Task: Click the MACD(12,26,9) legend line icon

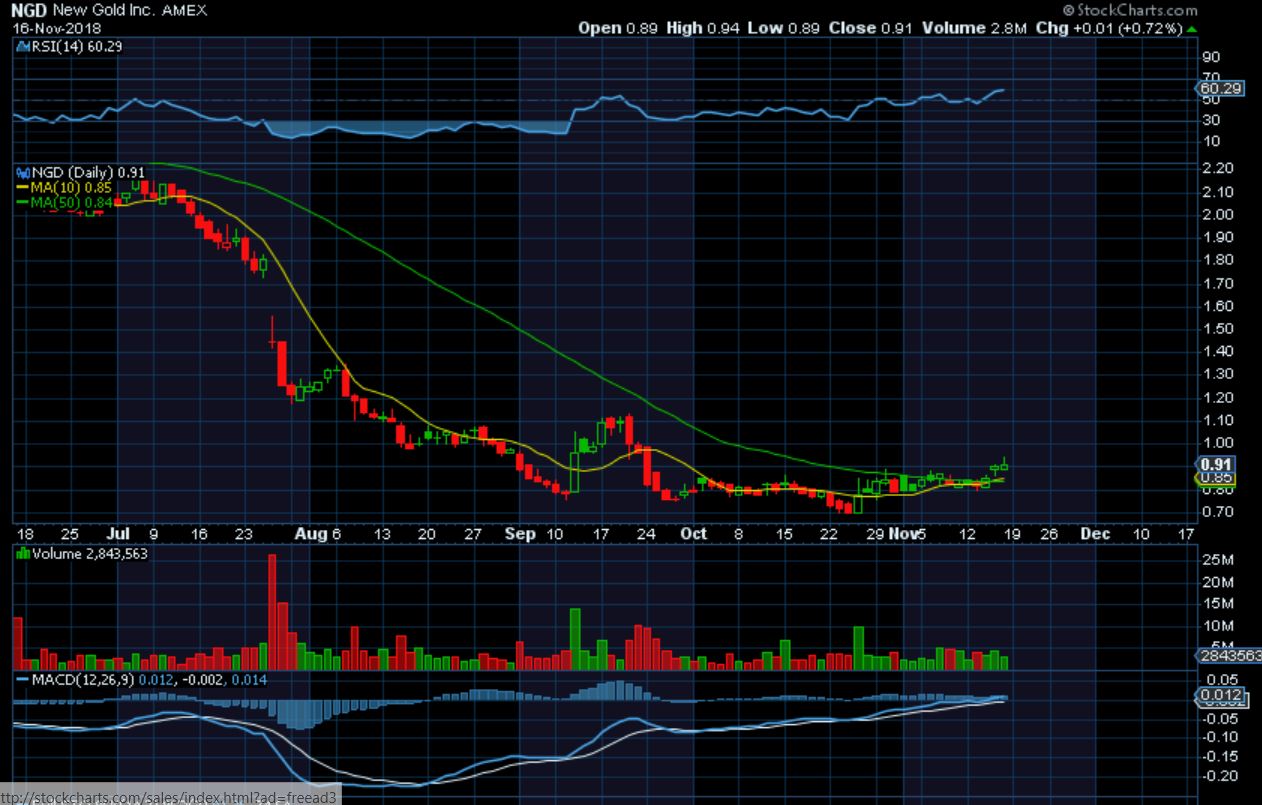Action: (20, 680)
